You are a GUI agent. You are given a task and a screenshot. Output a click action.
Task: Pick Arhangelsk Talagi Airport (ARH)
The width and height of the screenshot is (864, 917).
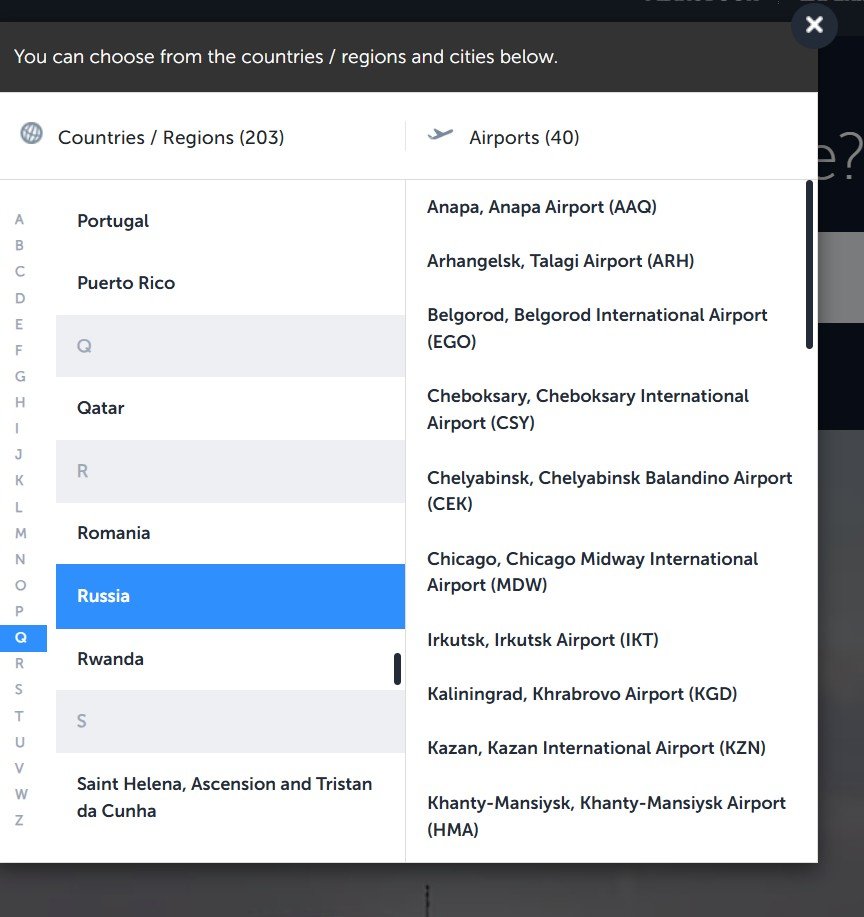tap(560, 261)
